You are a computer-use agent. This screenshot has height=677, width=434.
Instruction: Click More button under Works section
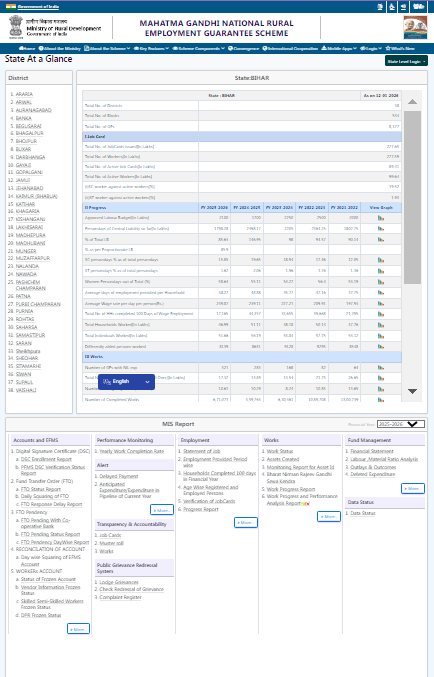(x=329, y=516)
